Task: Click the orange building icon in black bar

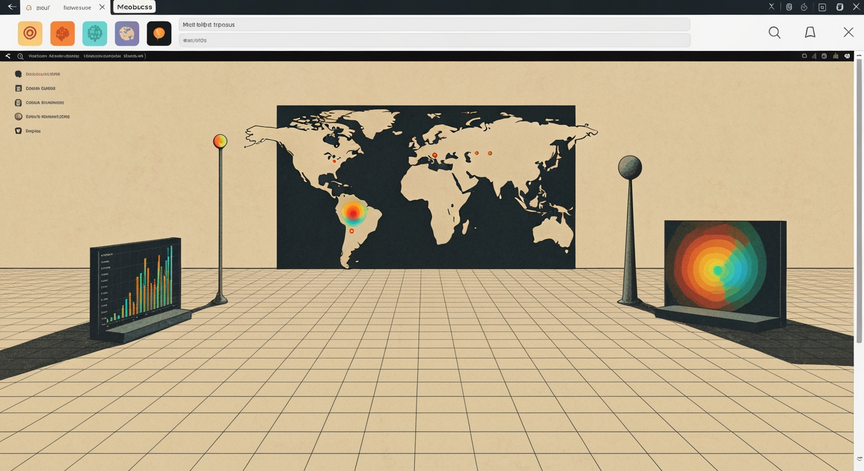Action: point(836,56)
